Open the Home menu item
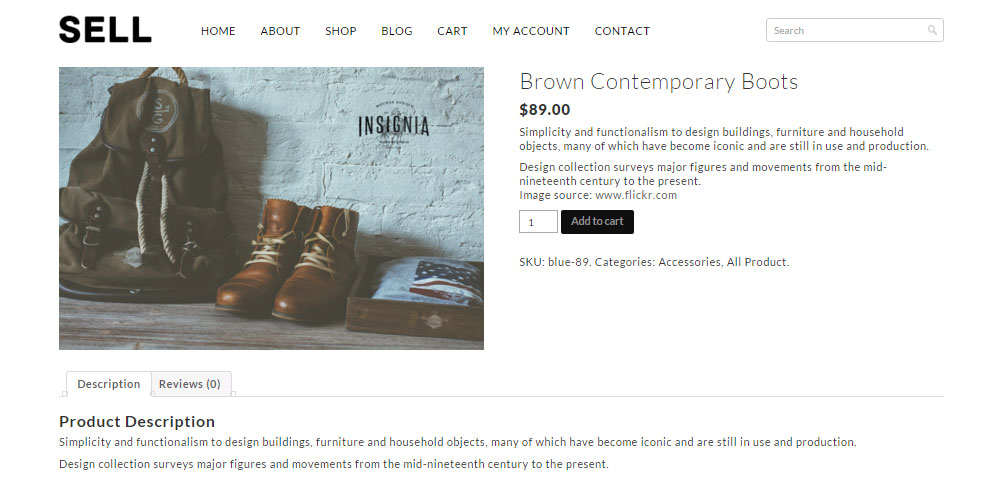The height and width of the screenshot is (499, 1000). [x=218, y=31]
